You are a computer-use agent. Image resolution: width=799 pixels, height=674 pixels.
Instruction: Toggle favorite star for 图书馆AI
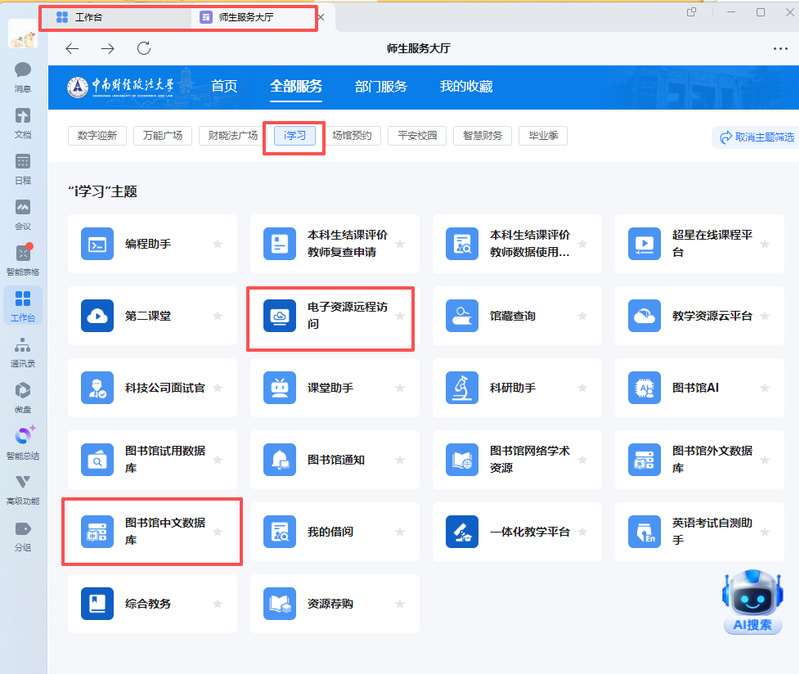765,388
